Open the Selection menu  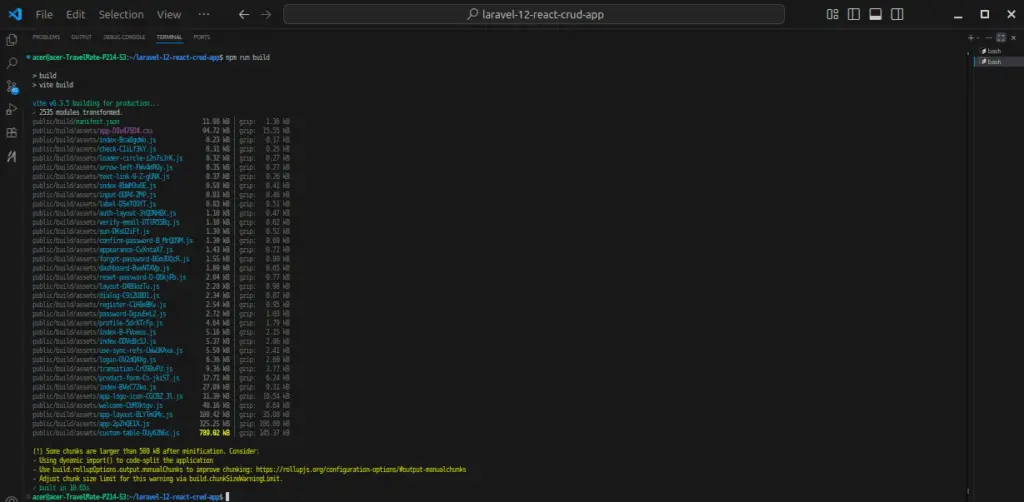coord(121,14)
